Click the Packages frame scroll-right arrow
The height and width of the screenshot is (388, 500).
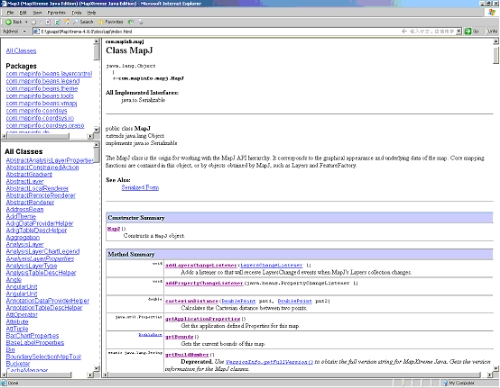click(90, 136)
